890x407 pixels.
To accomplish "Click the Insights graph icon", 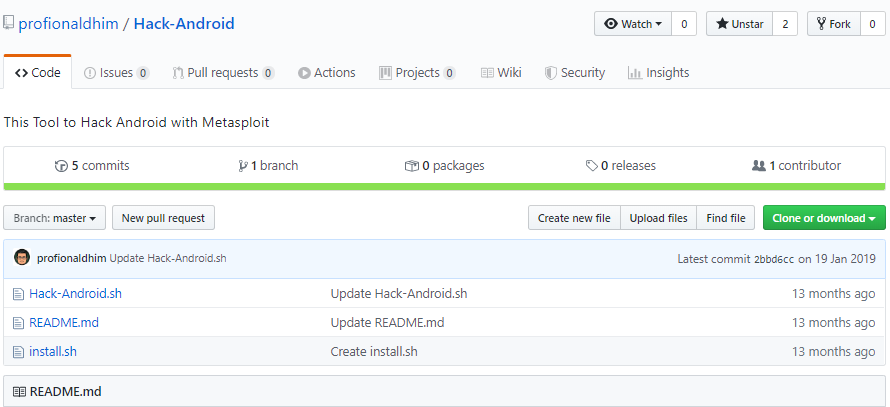I will pos(635,73).
